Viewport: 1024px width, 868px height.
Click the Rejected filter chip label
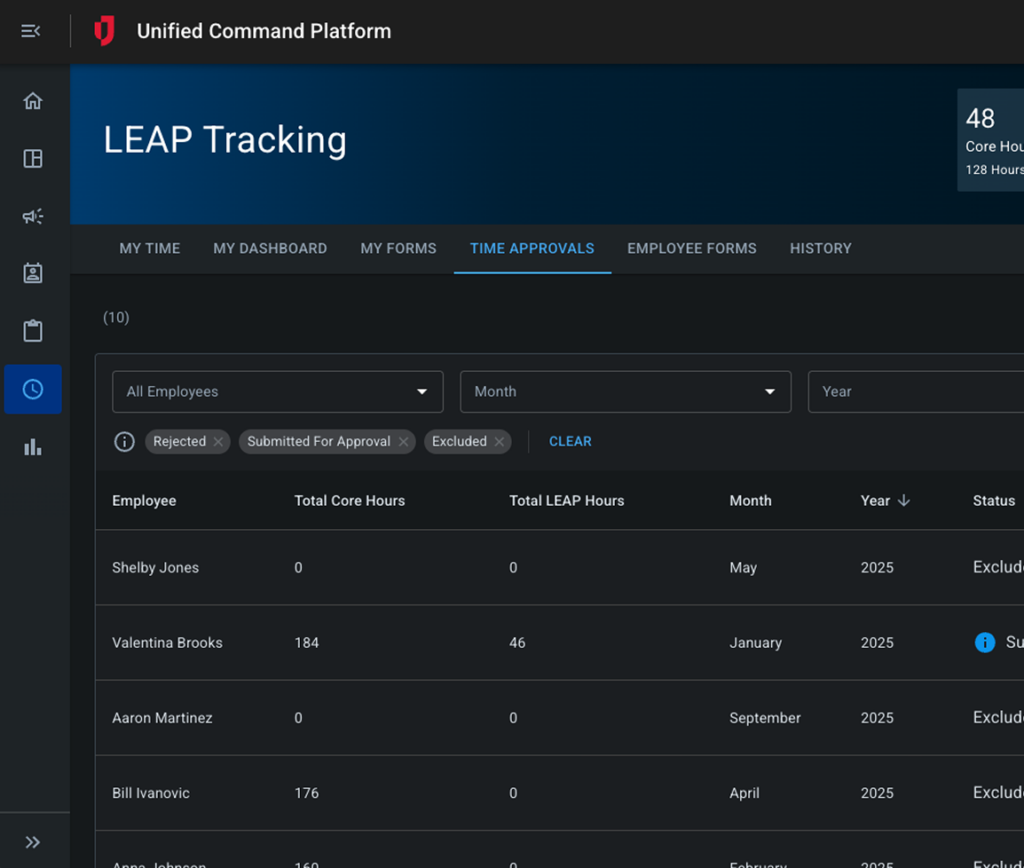[180, 442]
